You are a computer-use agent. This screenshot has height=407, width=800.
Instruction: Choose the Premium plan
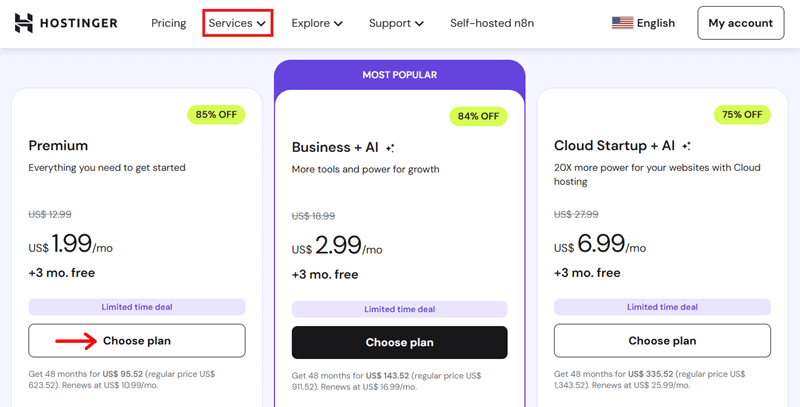tap(137, 341)
